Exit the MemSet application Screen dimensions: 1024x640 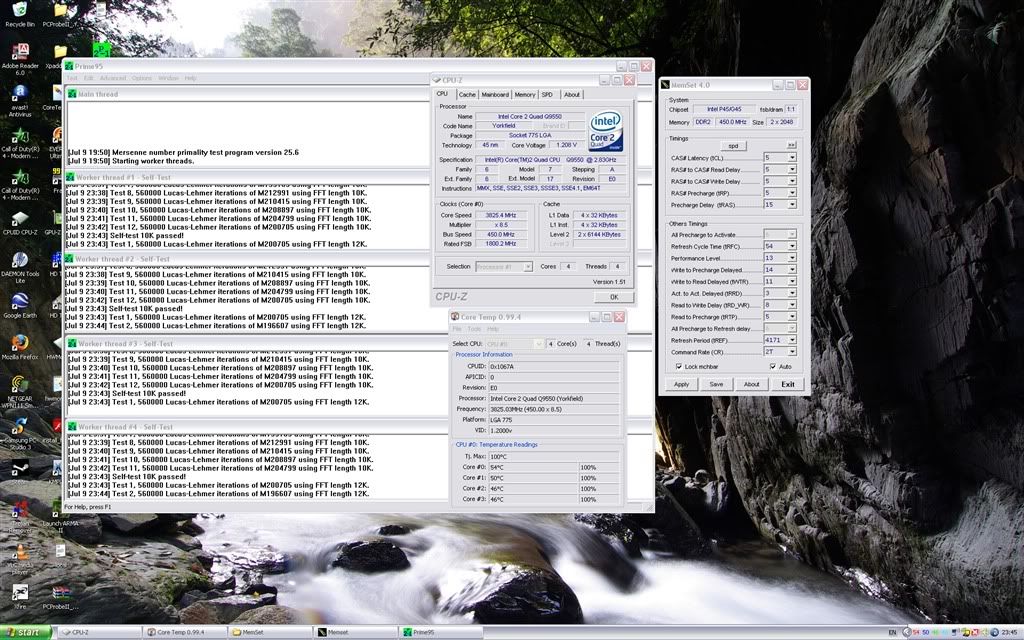point(788,385)
